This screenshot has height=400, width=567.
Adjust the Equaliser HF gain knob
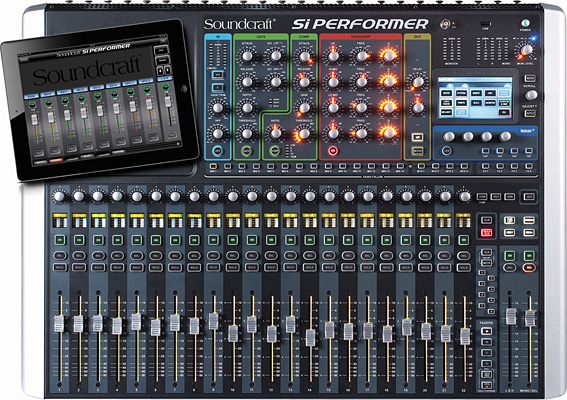tap(333, 56)
